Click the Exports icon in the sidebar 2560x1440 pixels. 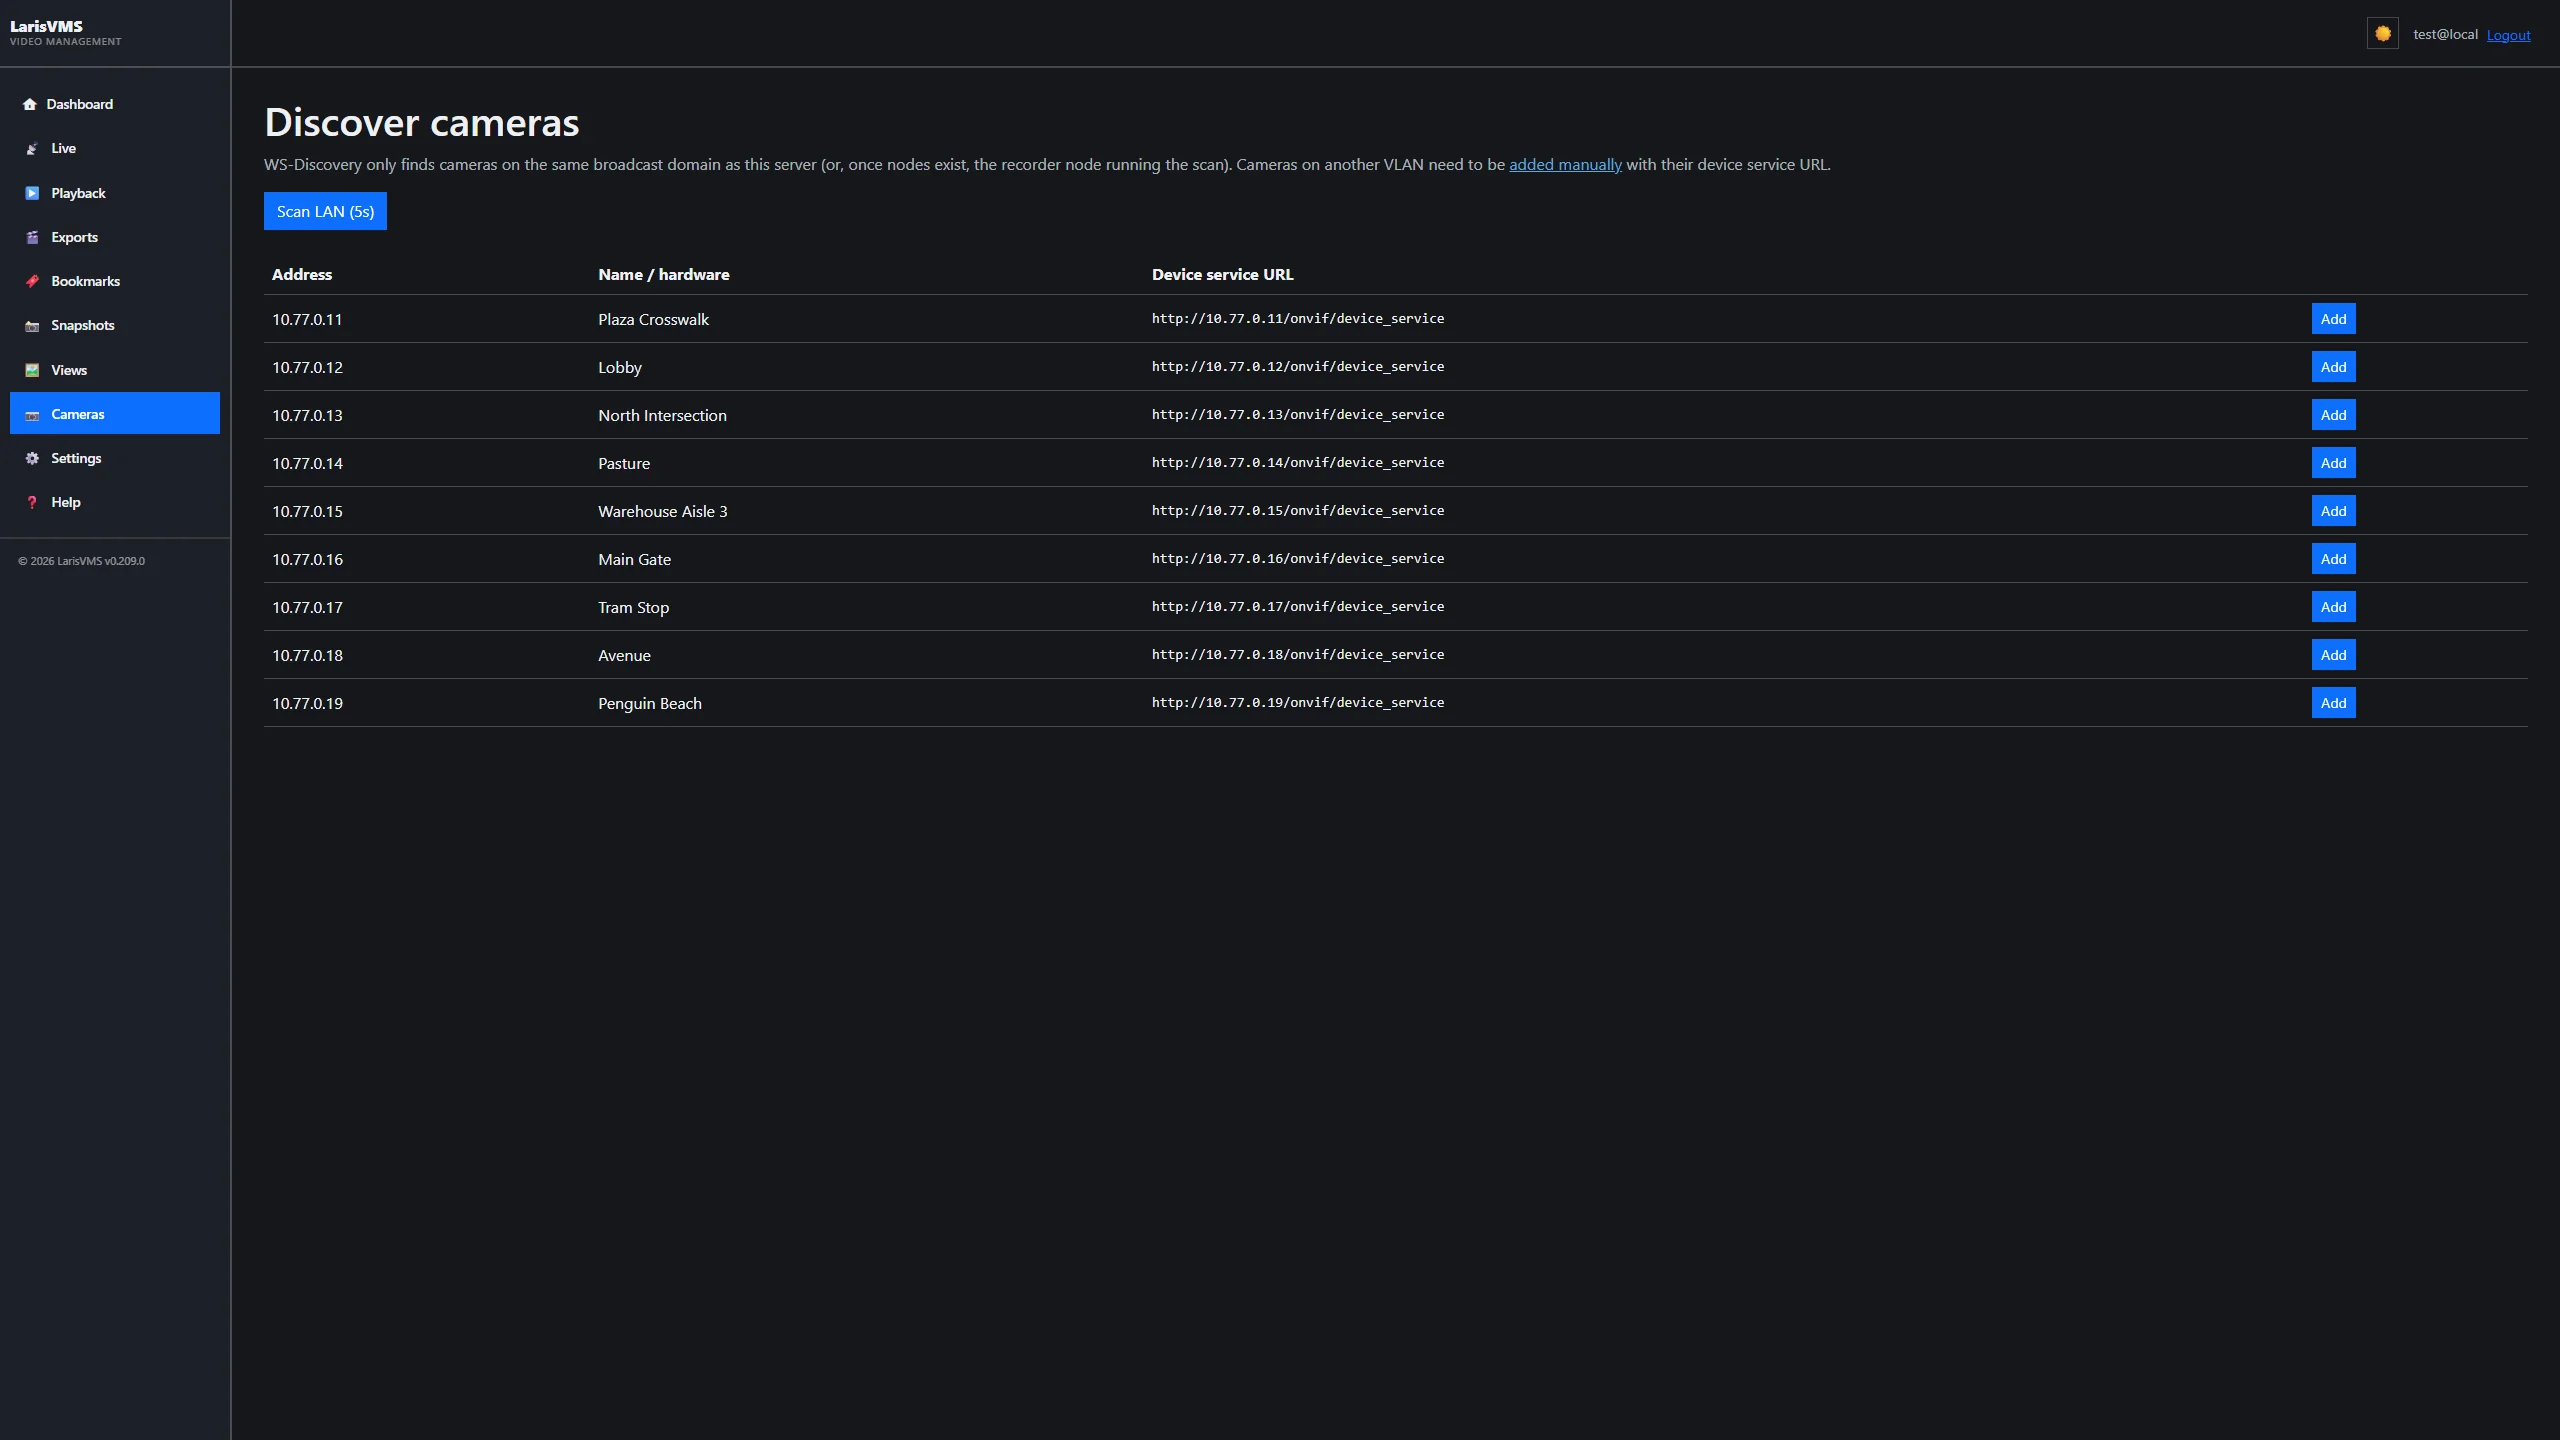click(32, 237)
